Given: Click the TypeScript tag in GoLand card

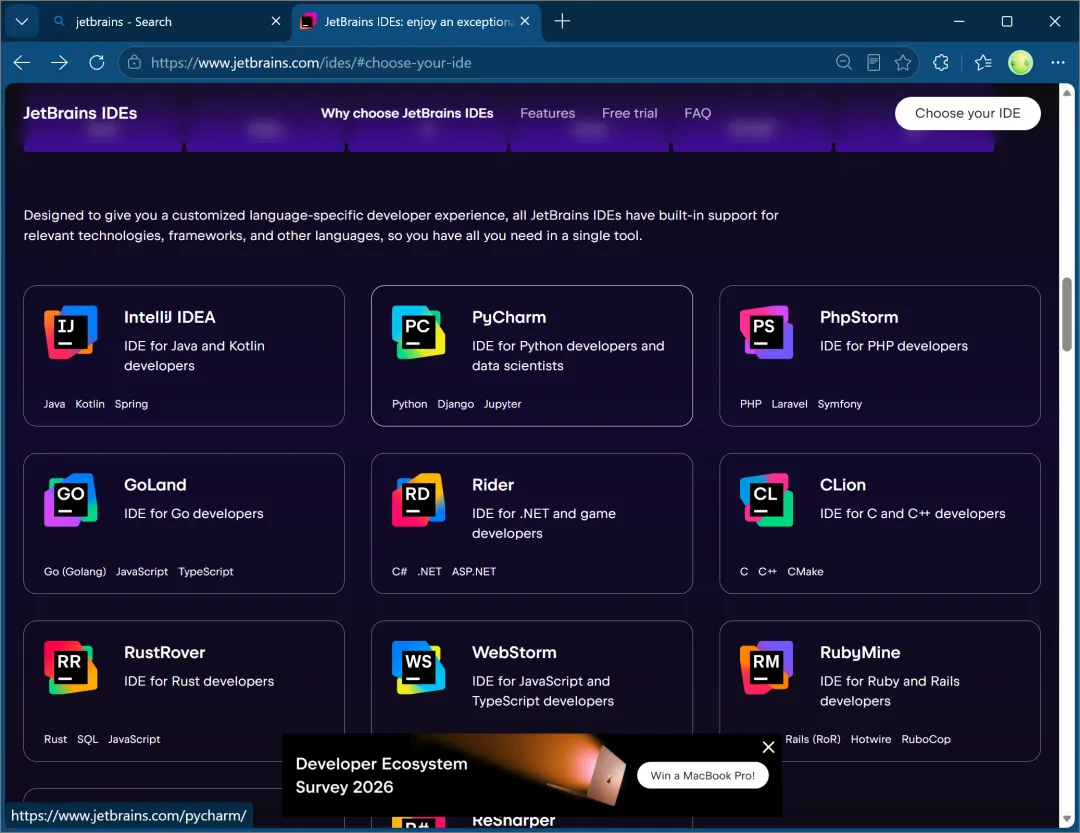Looking at the screenshot, I should [x=205, y=571].
